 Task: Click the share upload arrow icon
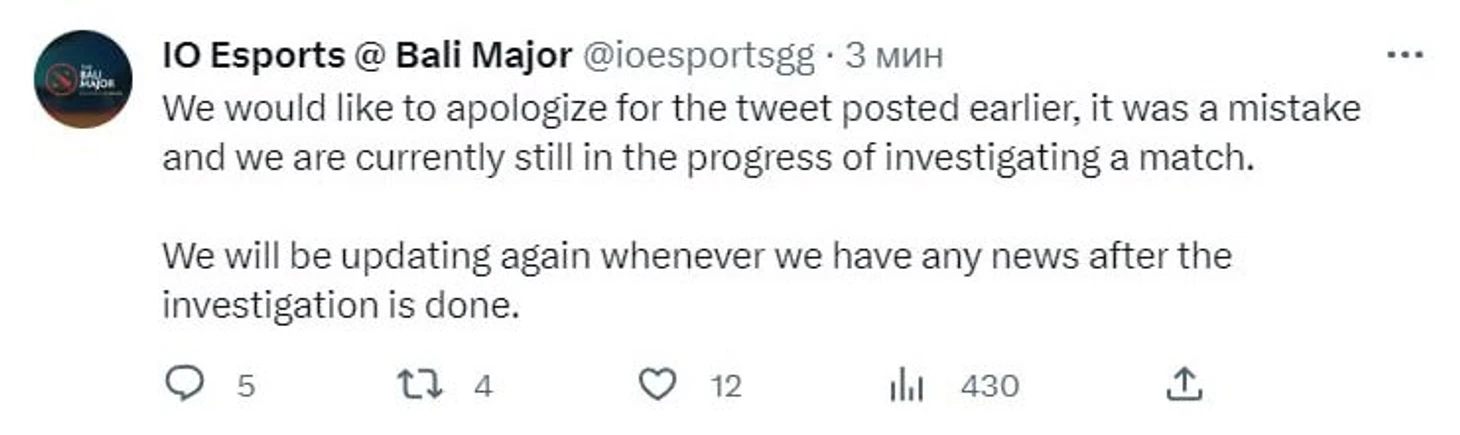pyautogui.click(x=1183, y=383)
